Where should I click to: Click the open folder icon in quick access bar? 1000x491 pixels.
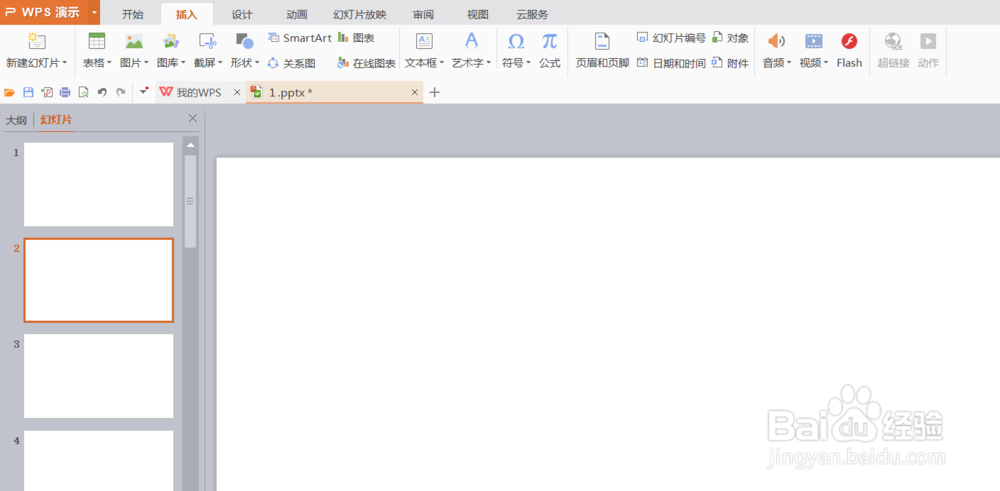(x=10, y=92)
